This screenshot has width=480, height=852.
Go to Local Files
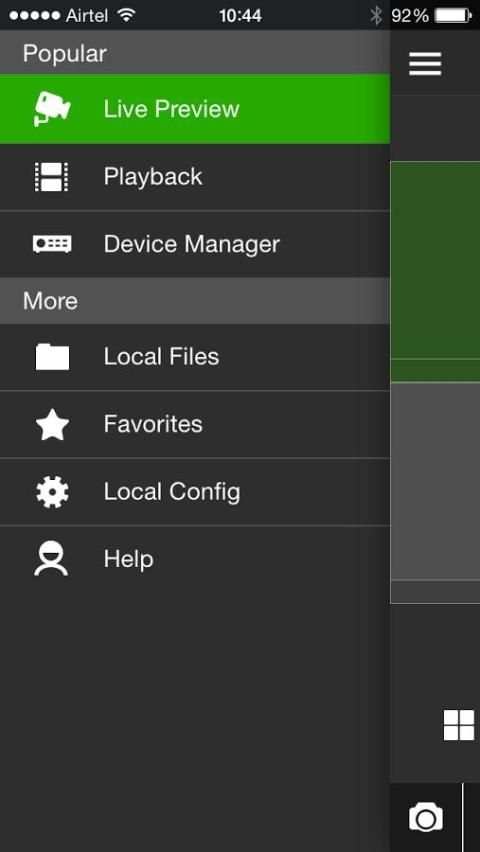coord(195,357)
